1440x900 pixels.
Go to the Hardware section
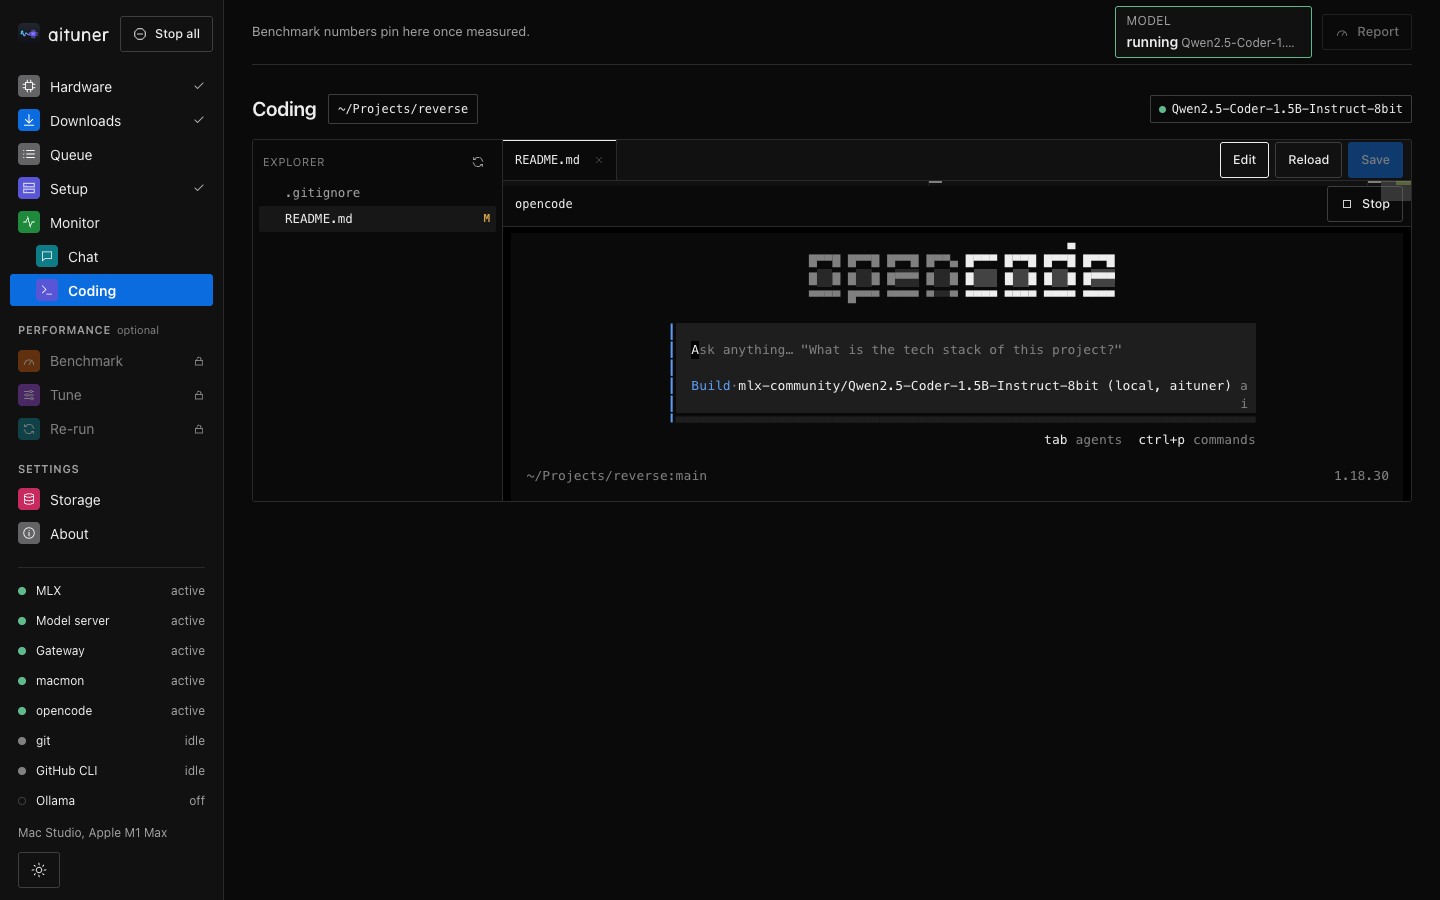click(111, 87)
